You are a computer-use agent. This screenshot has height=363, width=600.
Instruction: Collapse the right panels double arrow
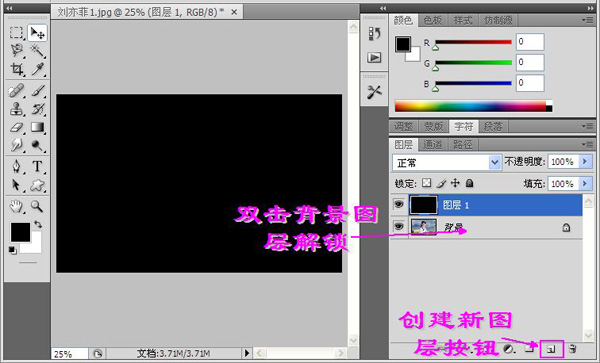coord(590,8)
